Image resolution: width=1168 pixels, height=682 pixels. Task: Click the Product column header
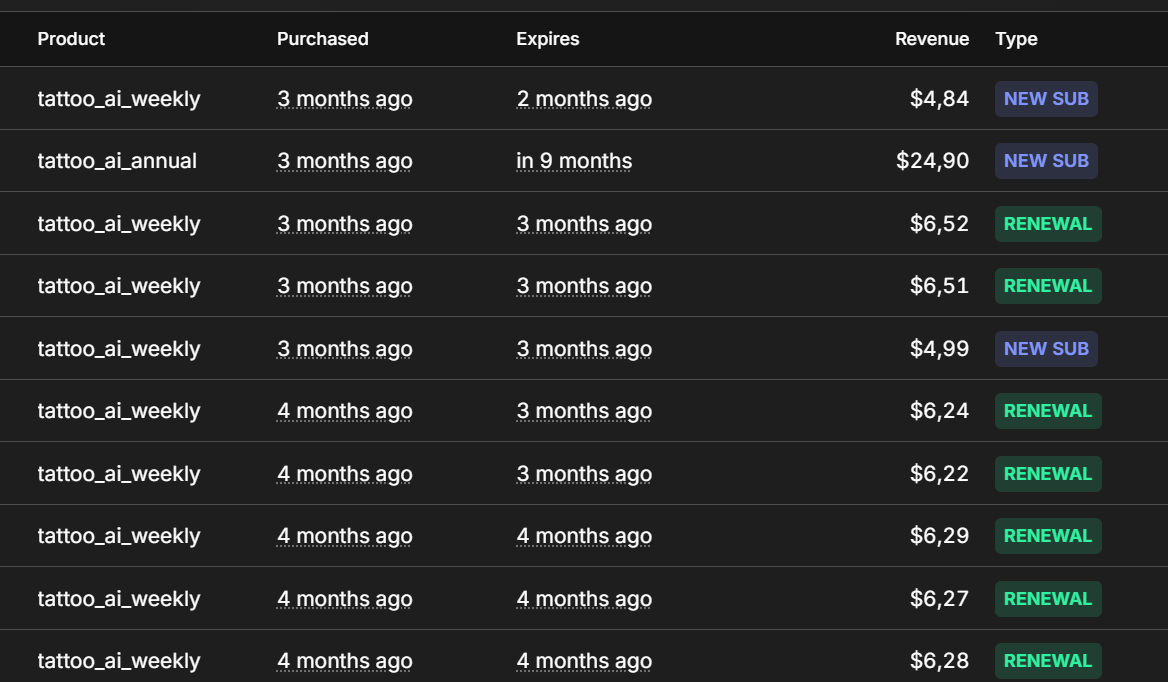point(71,39)
